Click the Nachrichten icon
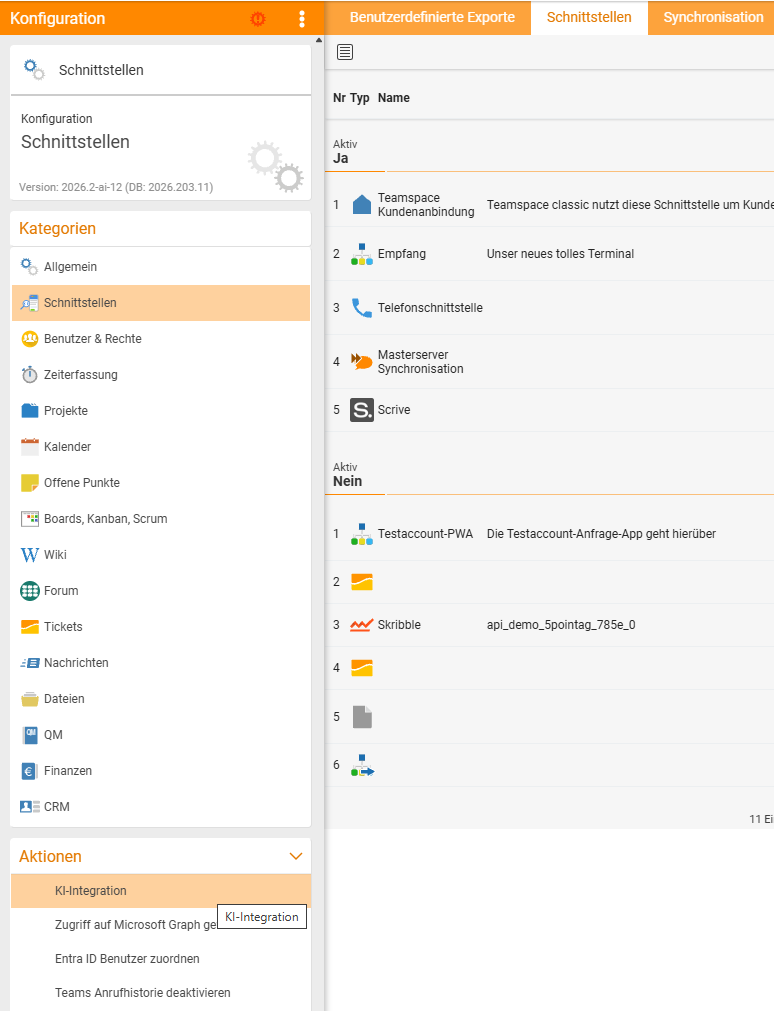 point(30,663)
